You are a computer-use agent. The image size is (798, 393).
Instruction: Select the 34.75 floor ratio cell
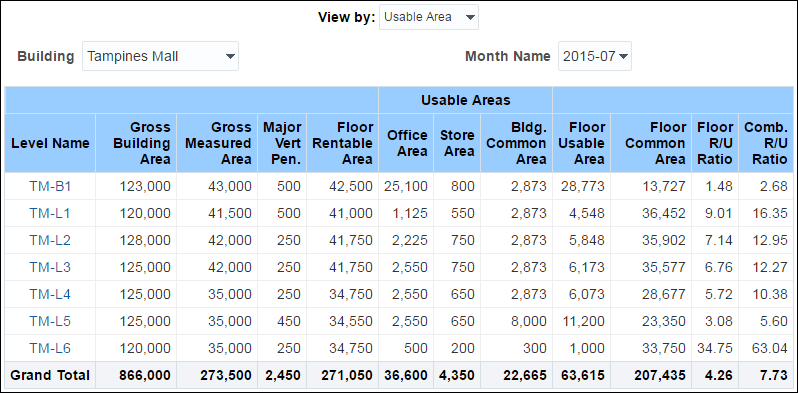point(715,348)
